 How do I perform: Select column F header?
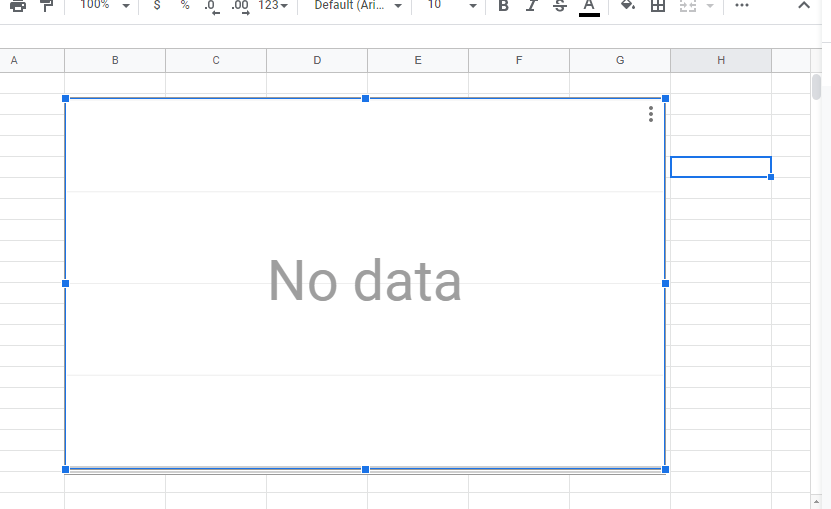coord(519,60)
